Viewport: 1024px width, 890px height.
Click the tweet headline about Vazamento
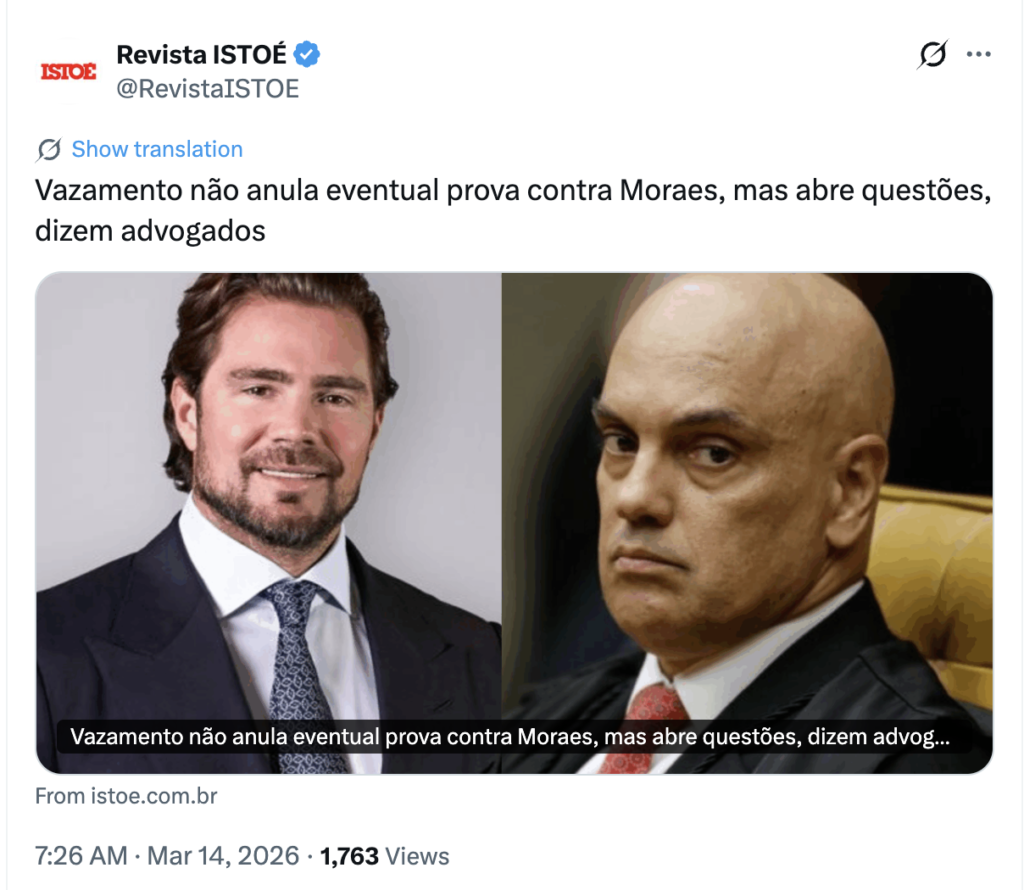click(x=513, y=210)
